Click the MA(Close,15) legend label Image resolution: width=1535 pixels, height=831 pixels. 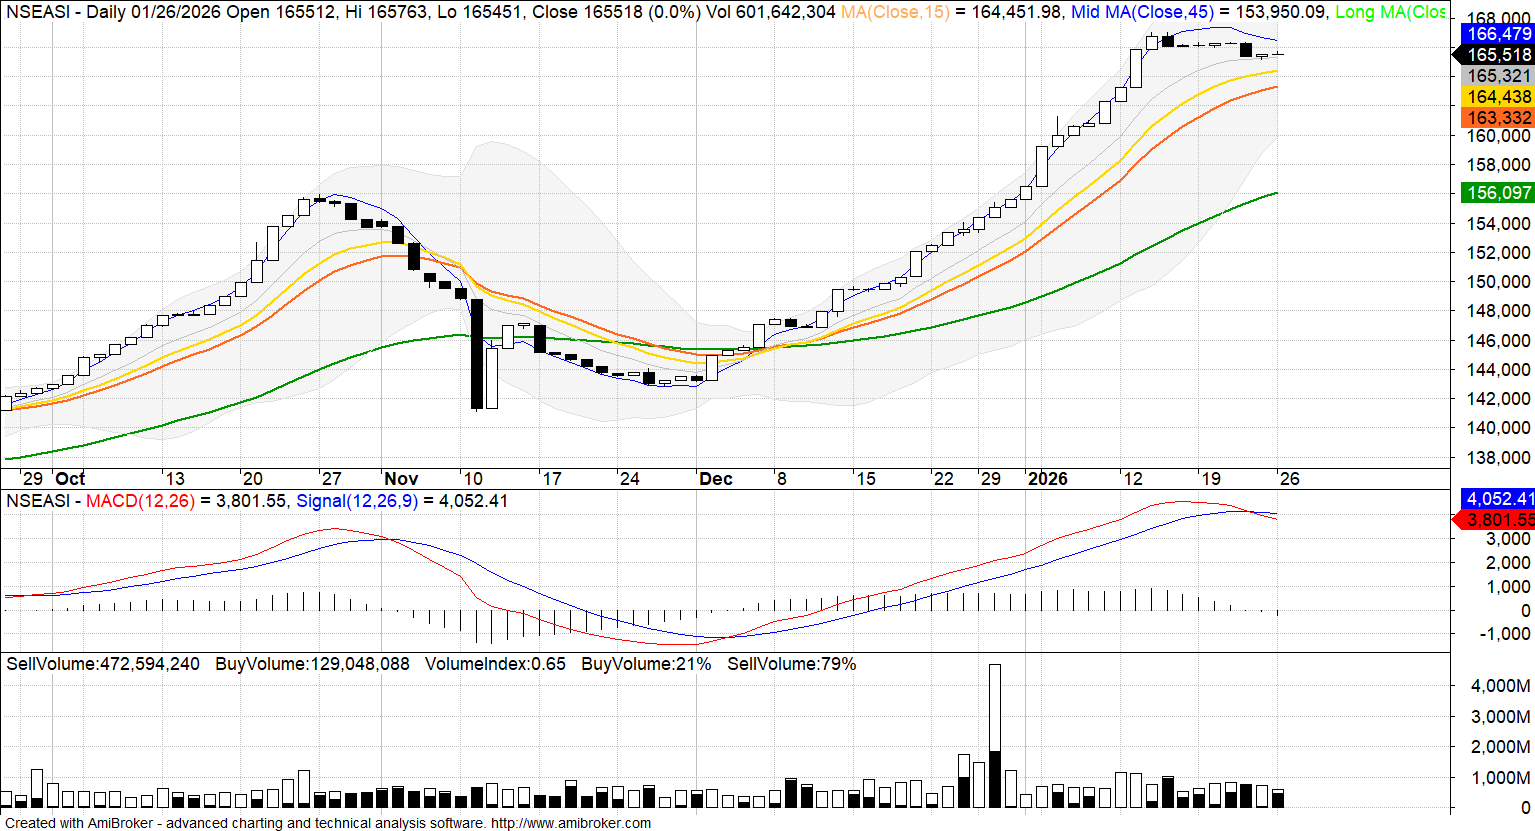(895, 12)
